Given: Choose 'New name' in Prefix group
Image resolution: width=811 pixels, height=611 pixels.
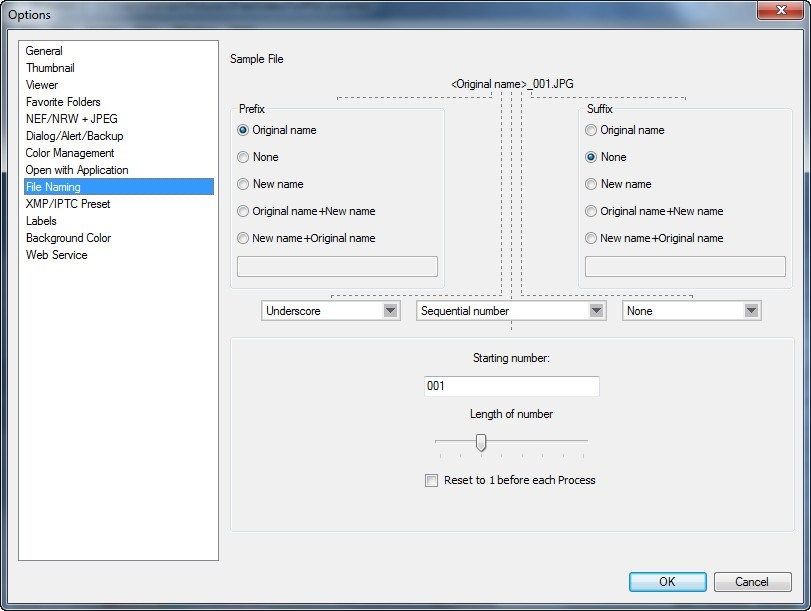Looking at the screenshot, I should tap(243, 184).
